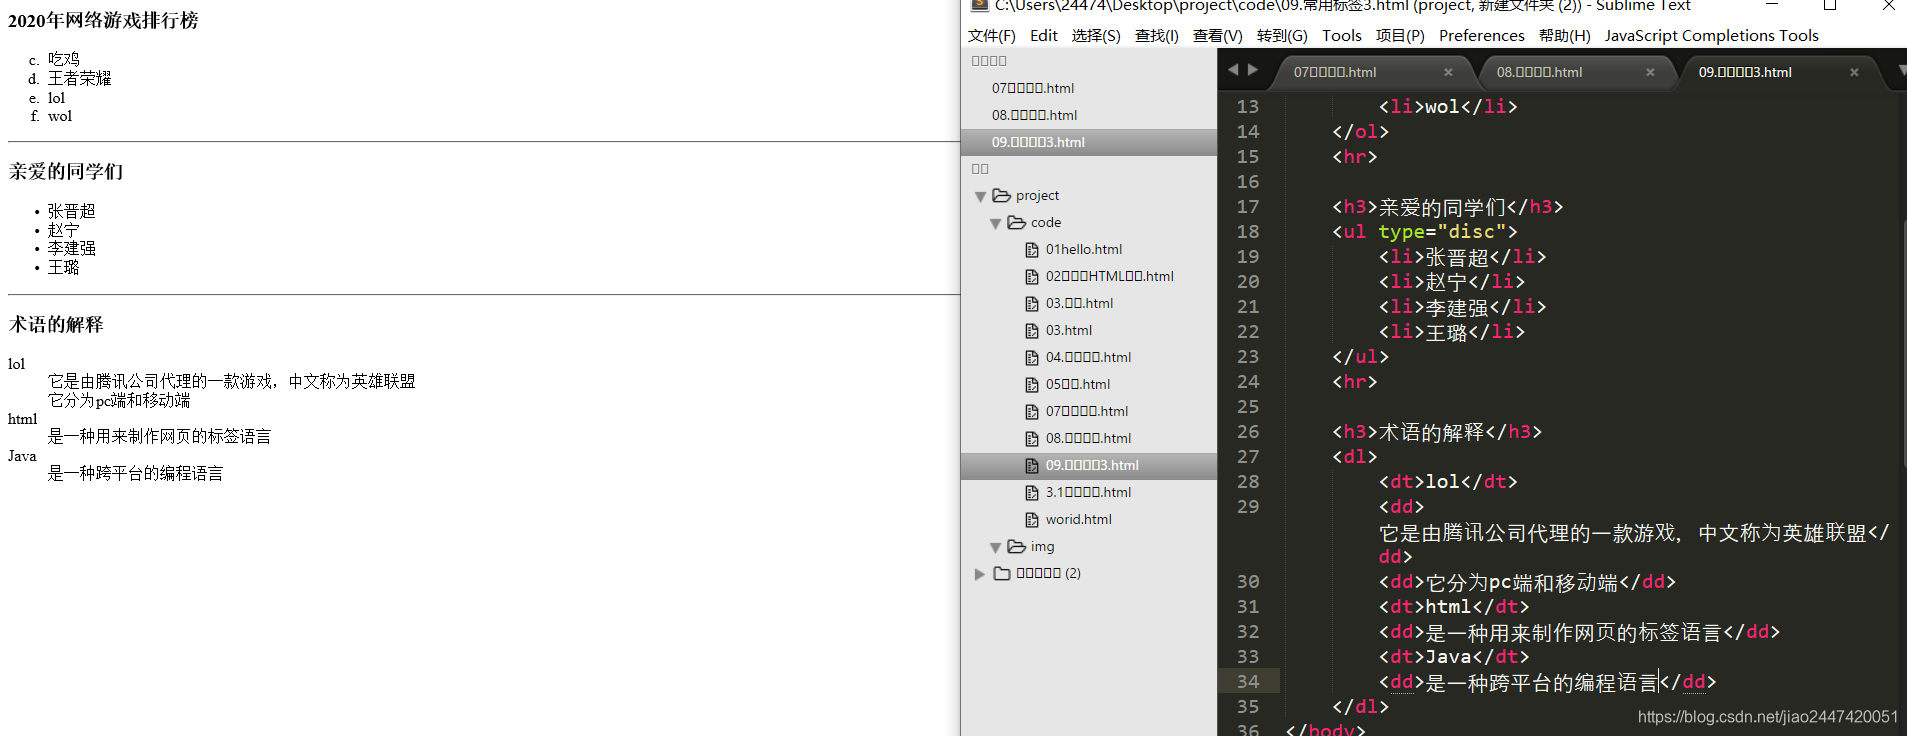Screen dimensions: 1907x736
Task: Click file icon beside 3.1 html file
Action: (x=1032, y=492)
